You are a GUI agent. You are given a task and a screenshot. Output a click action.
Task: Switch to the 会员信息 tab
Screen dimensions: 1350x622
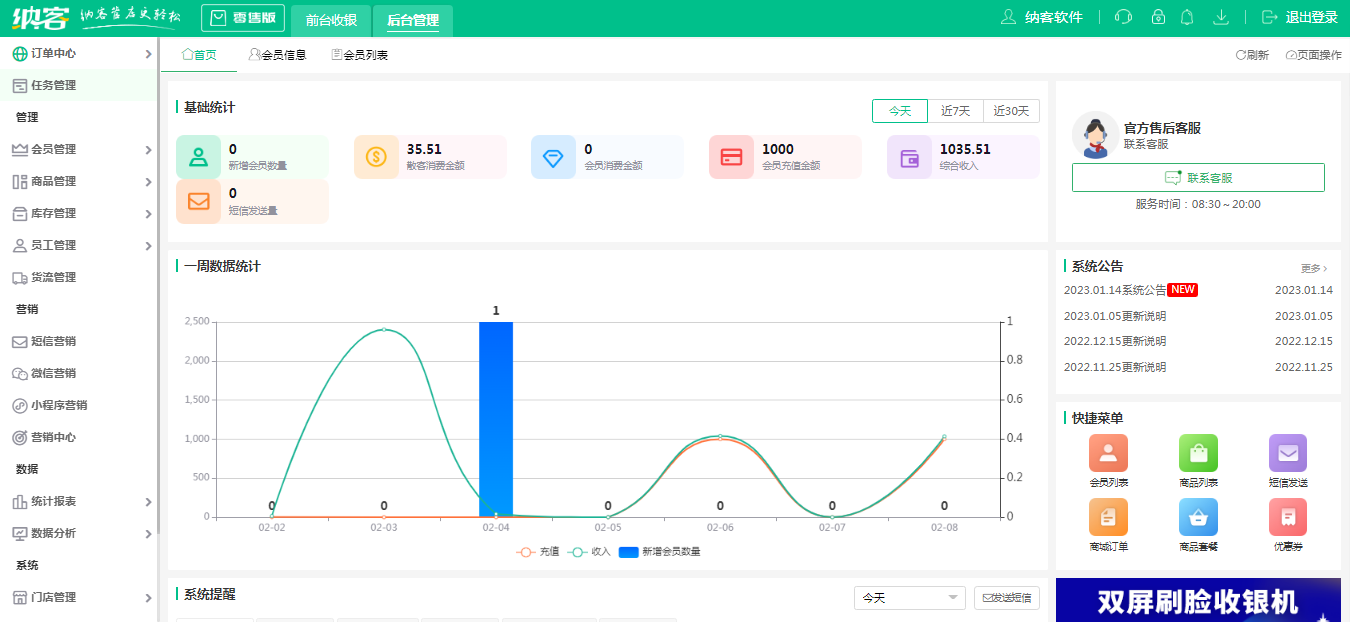click(277, 55)
